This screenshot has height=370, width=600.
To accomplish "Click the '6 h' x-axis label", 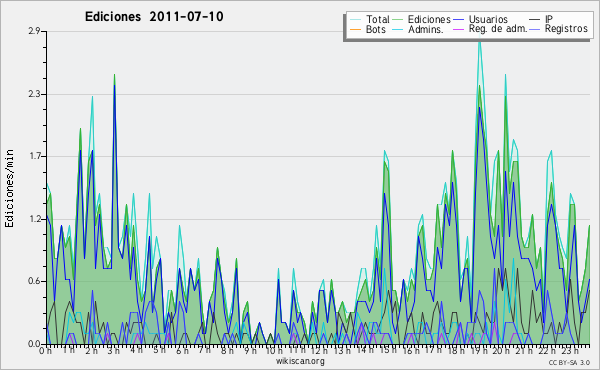I will tap(182, 351).
